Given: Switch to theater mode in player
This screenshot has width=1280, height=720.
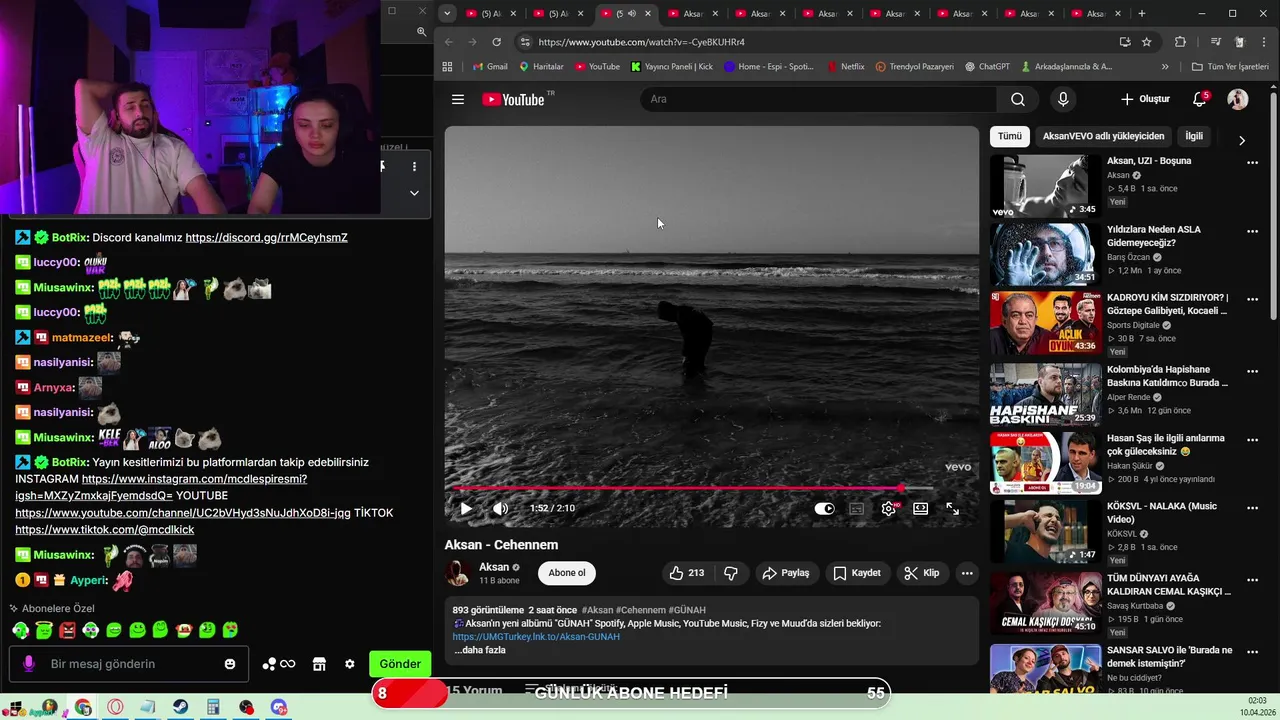Looking at the screenshot, I should pyautogui.click(x=921, y=508).
